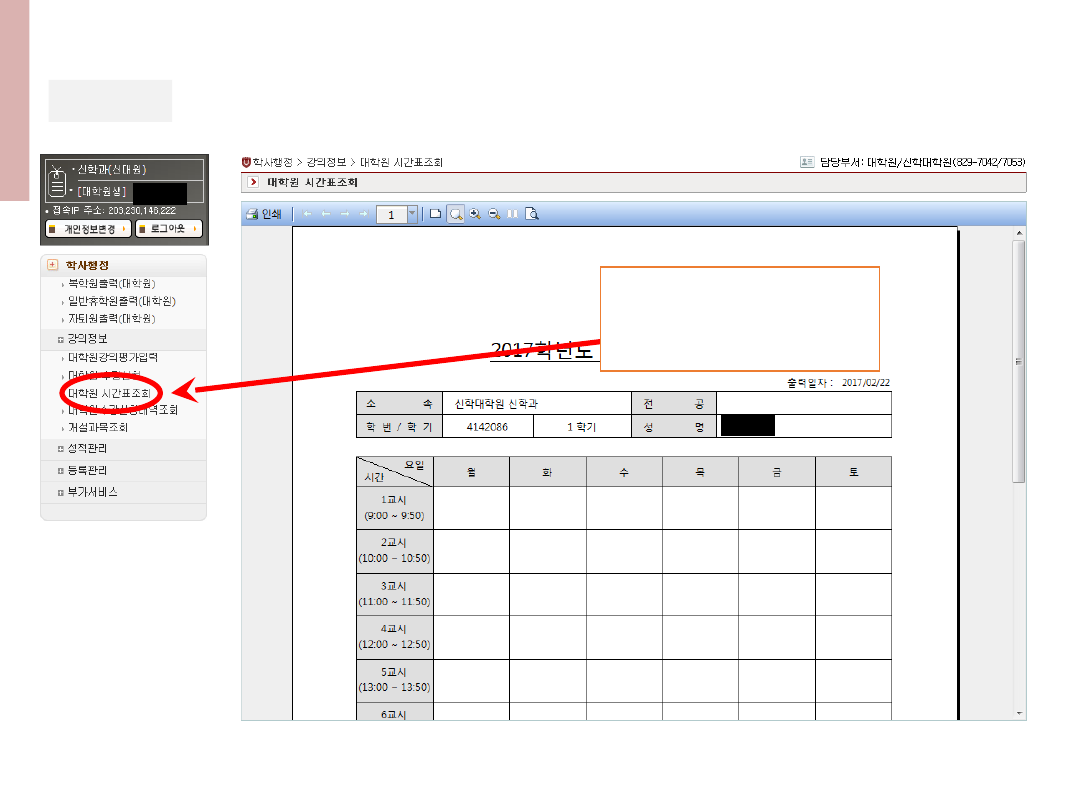Screen dimensions: 1080x810
Task: Jump to the last page arrow
Action: point(364,214)
